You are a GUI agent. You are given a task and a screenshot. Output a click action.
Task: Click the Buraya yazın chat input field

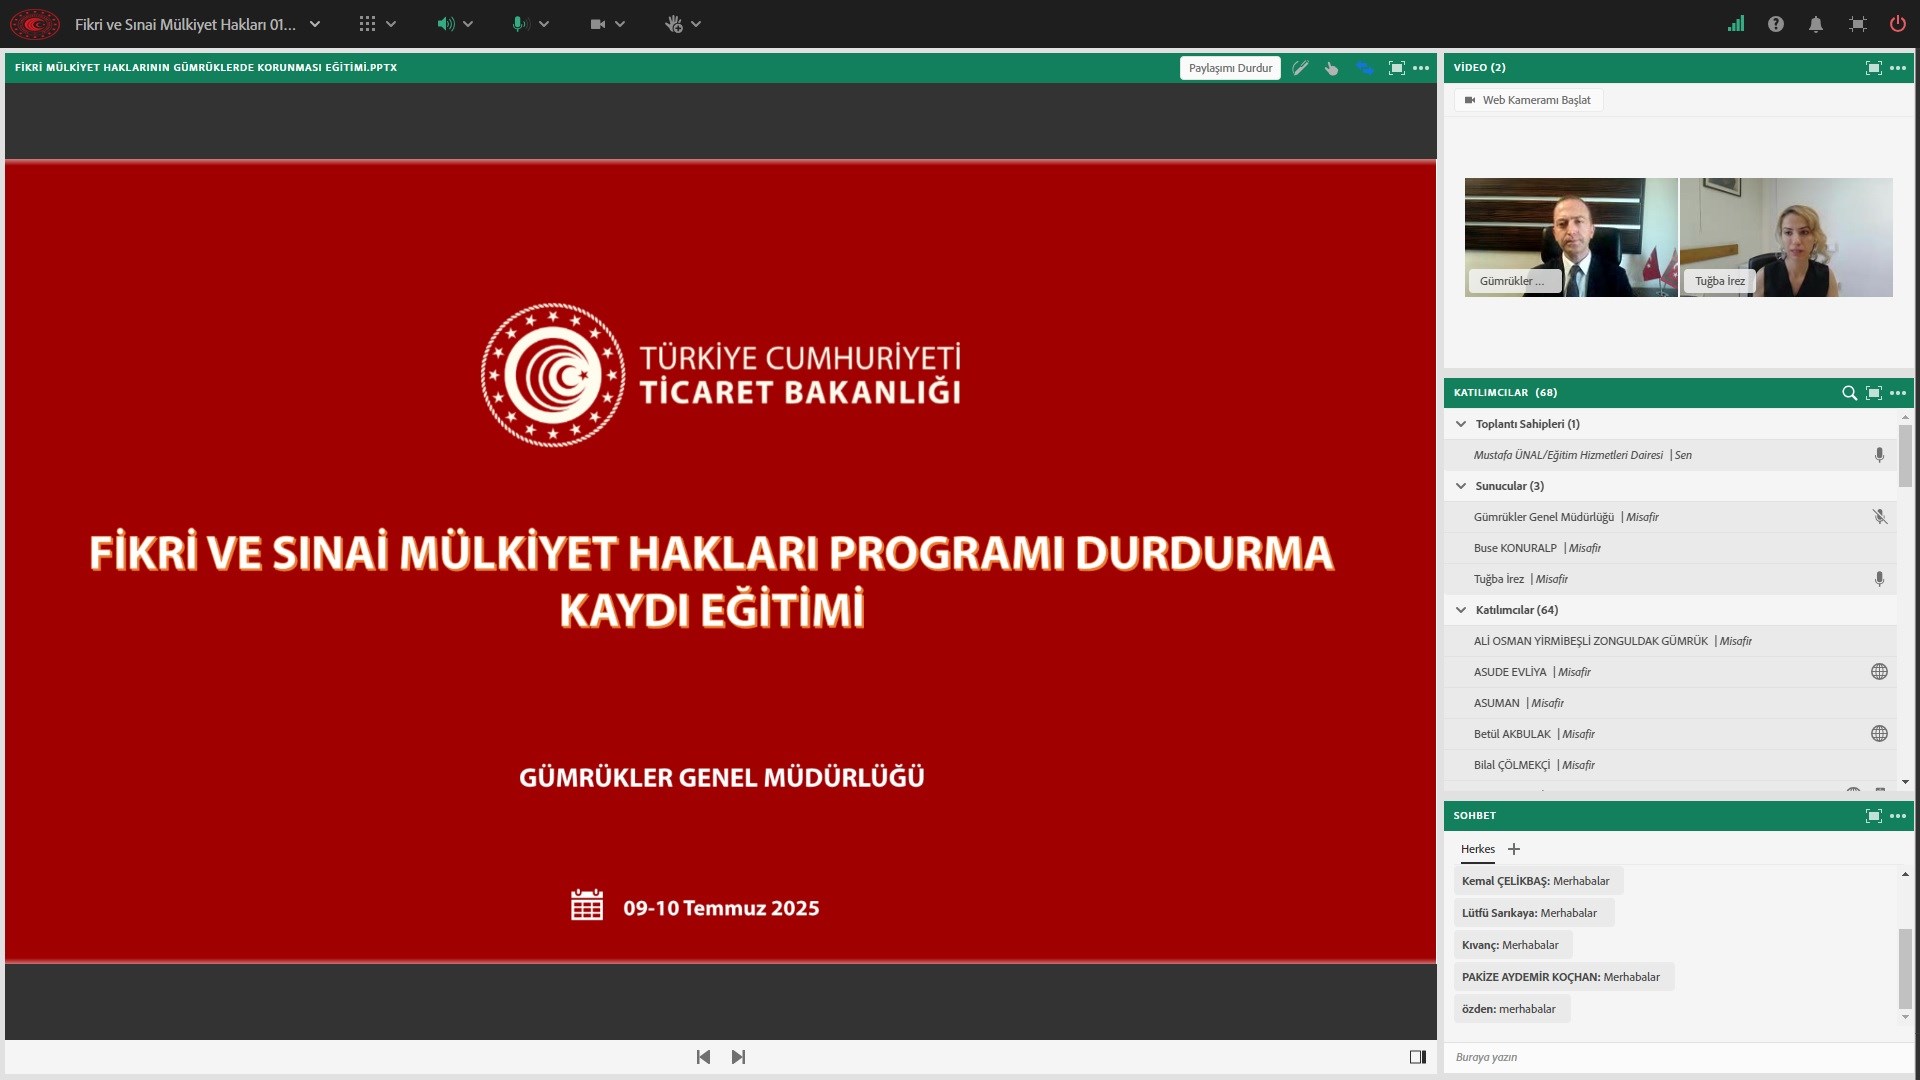1678,1057
